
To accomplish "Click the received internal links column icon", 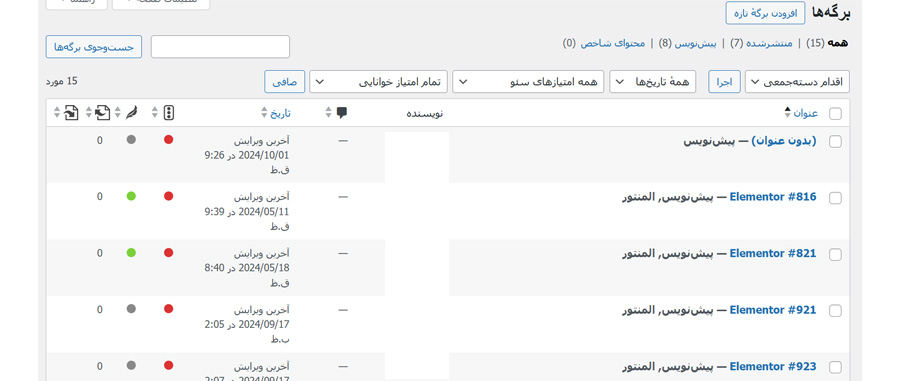I will (x=71, y=112).
